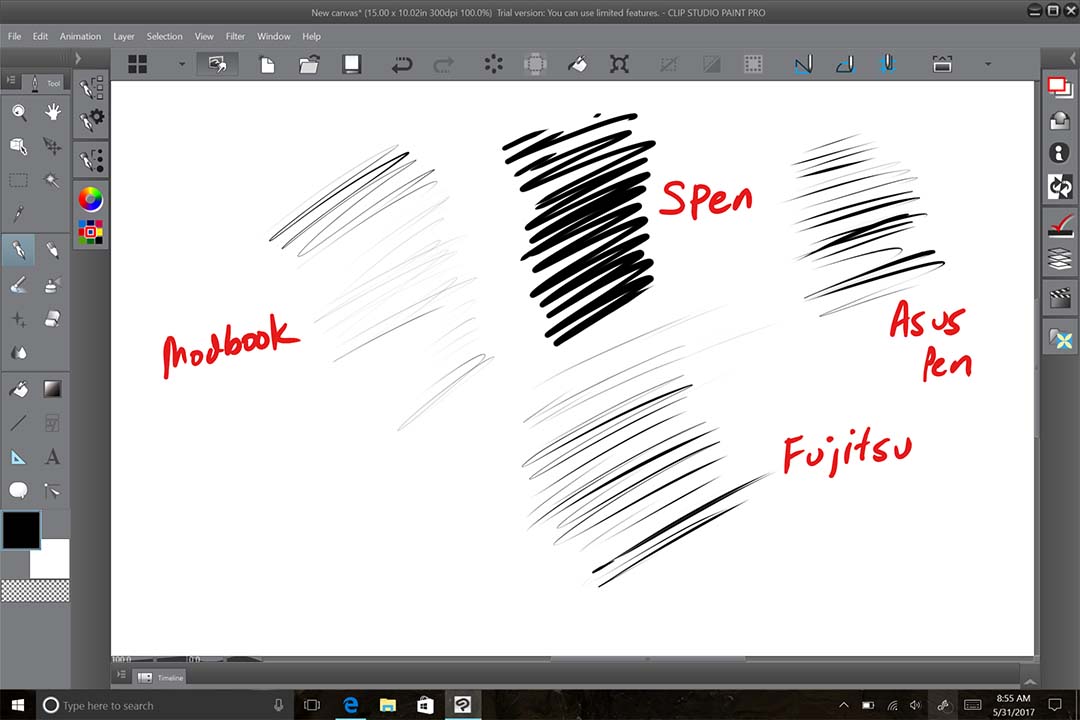1080x720 pixels.
Task: Open the Animation menu
Action: (x=80, y=37)
